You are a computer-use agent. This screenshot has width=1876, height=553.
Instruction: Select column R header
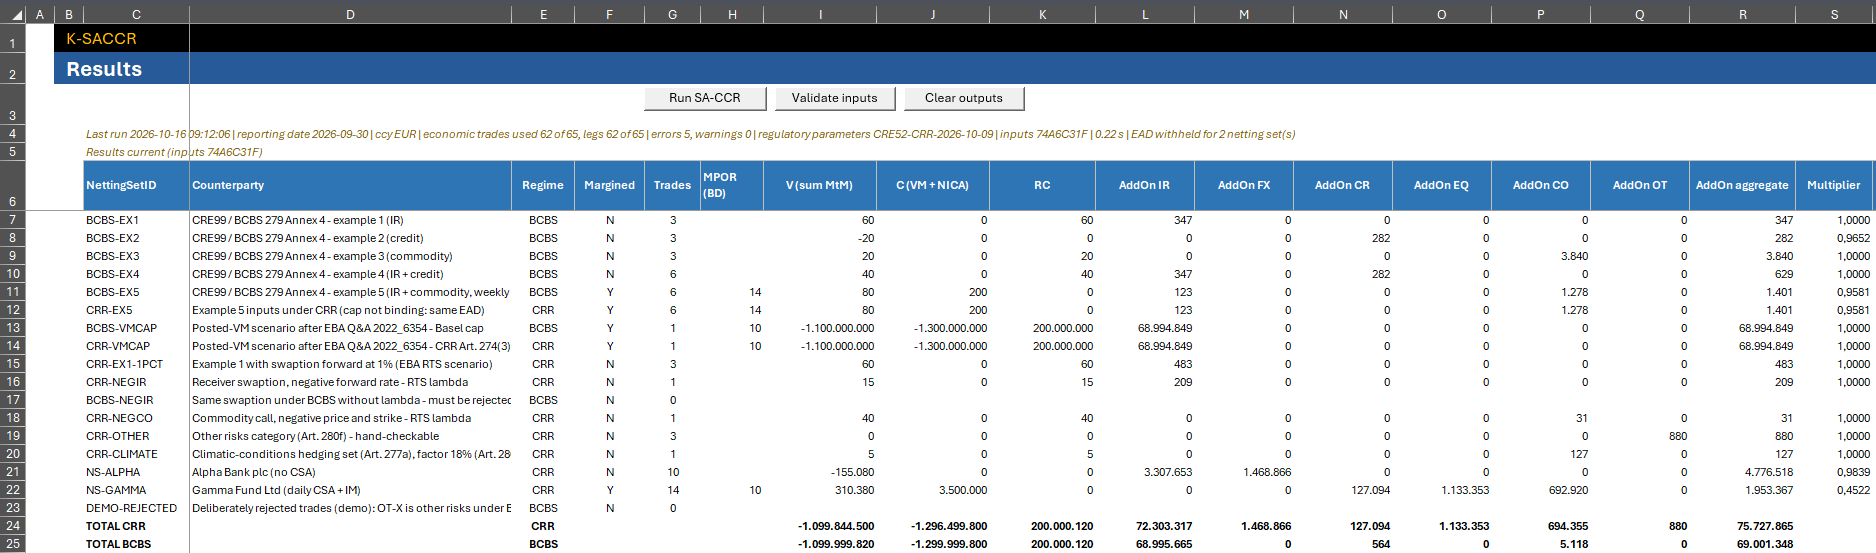tap(1743, 14)
